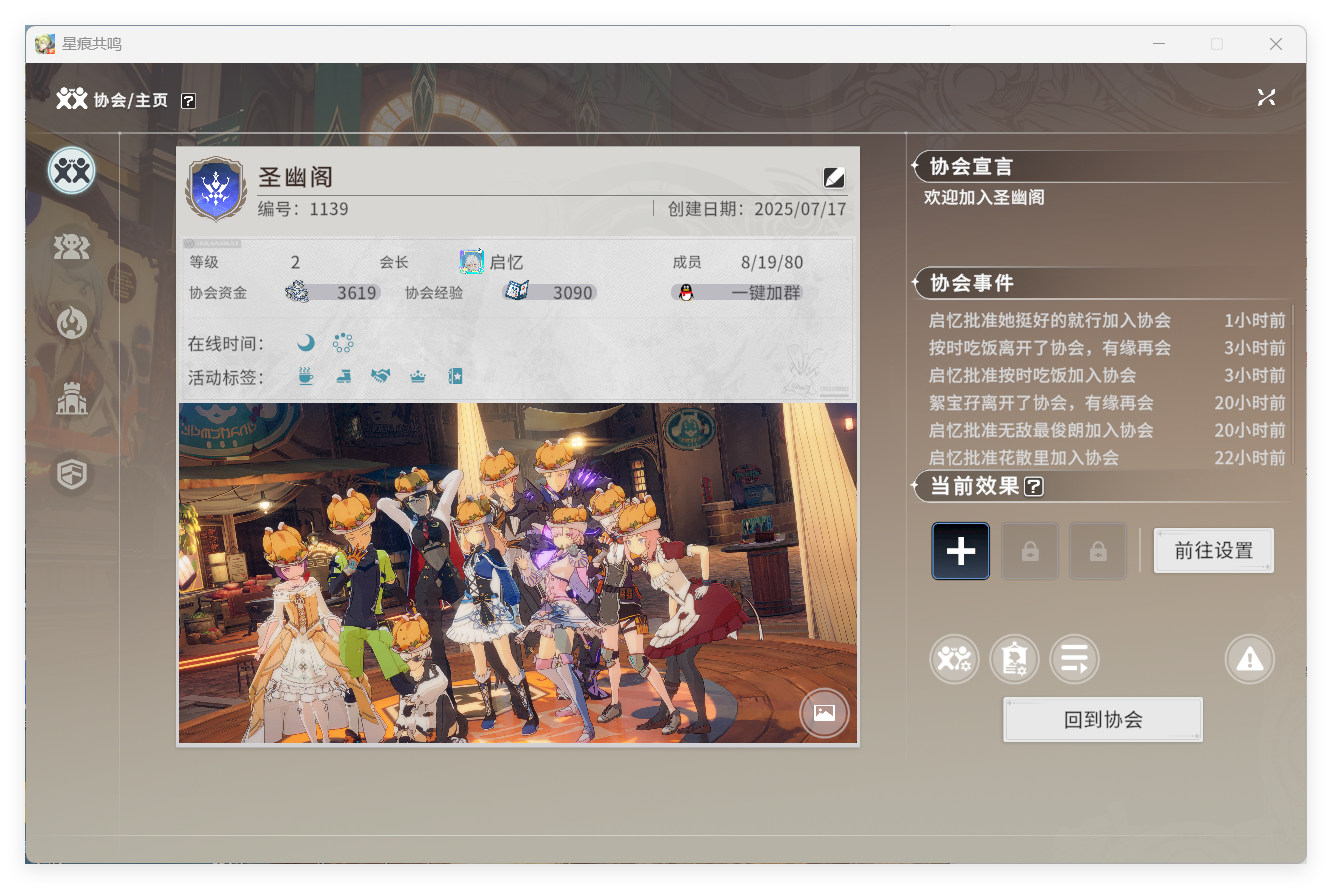This screenshot has width=1332, height=889.
Task: Edit guild info with the pencil icon
Action: 834,177
